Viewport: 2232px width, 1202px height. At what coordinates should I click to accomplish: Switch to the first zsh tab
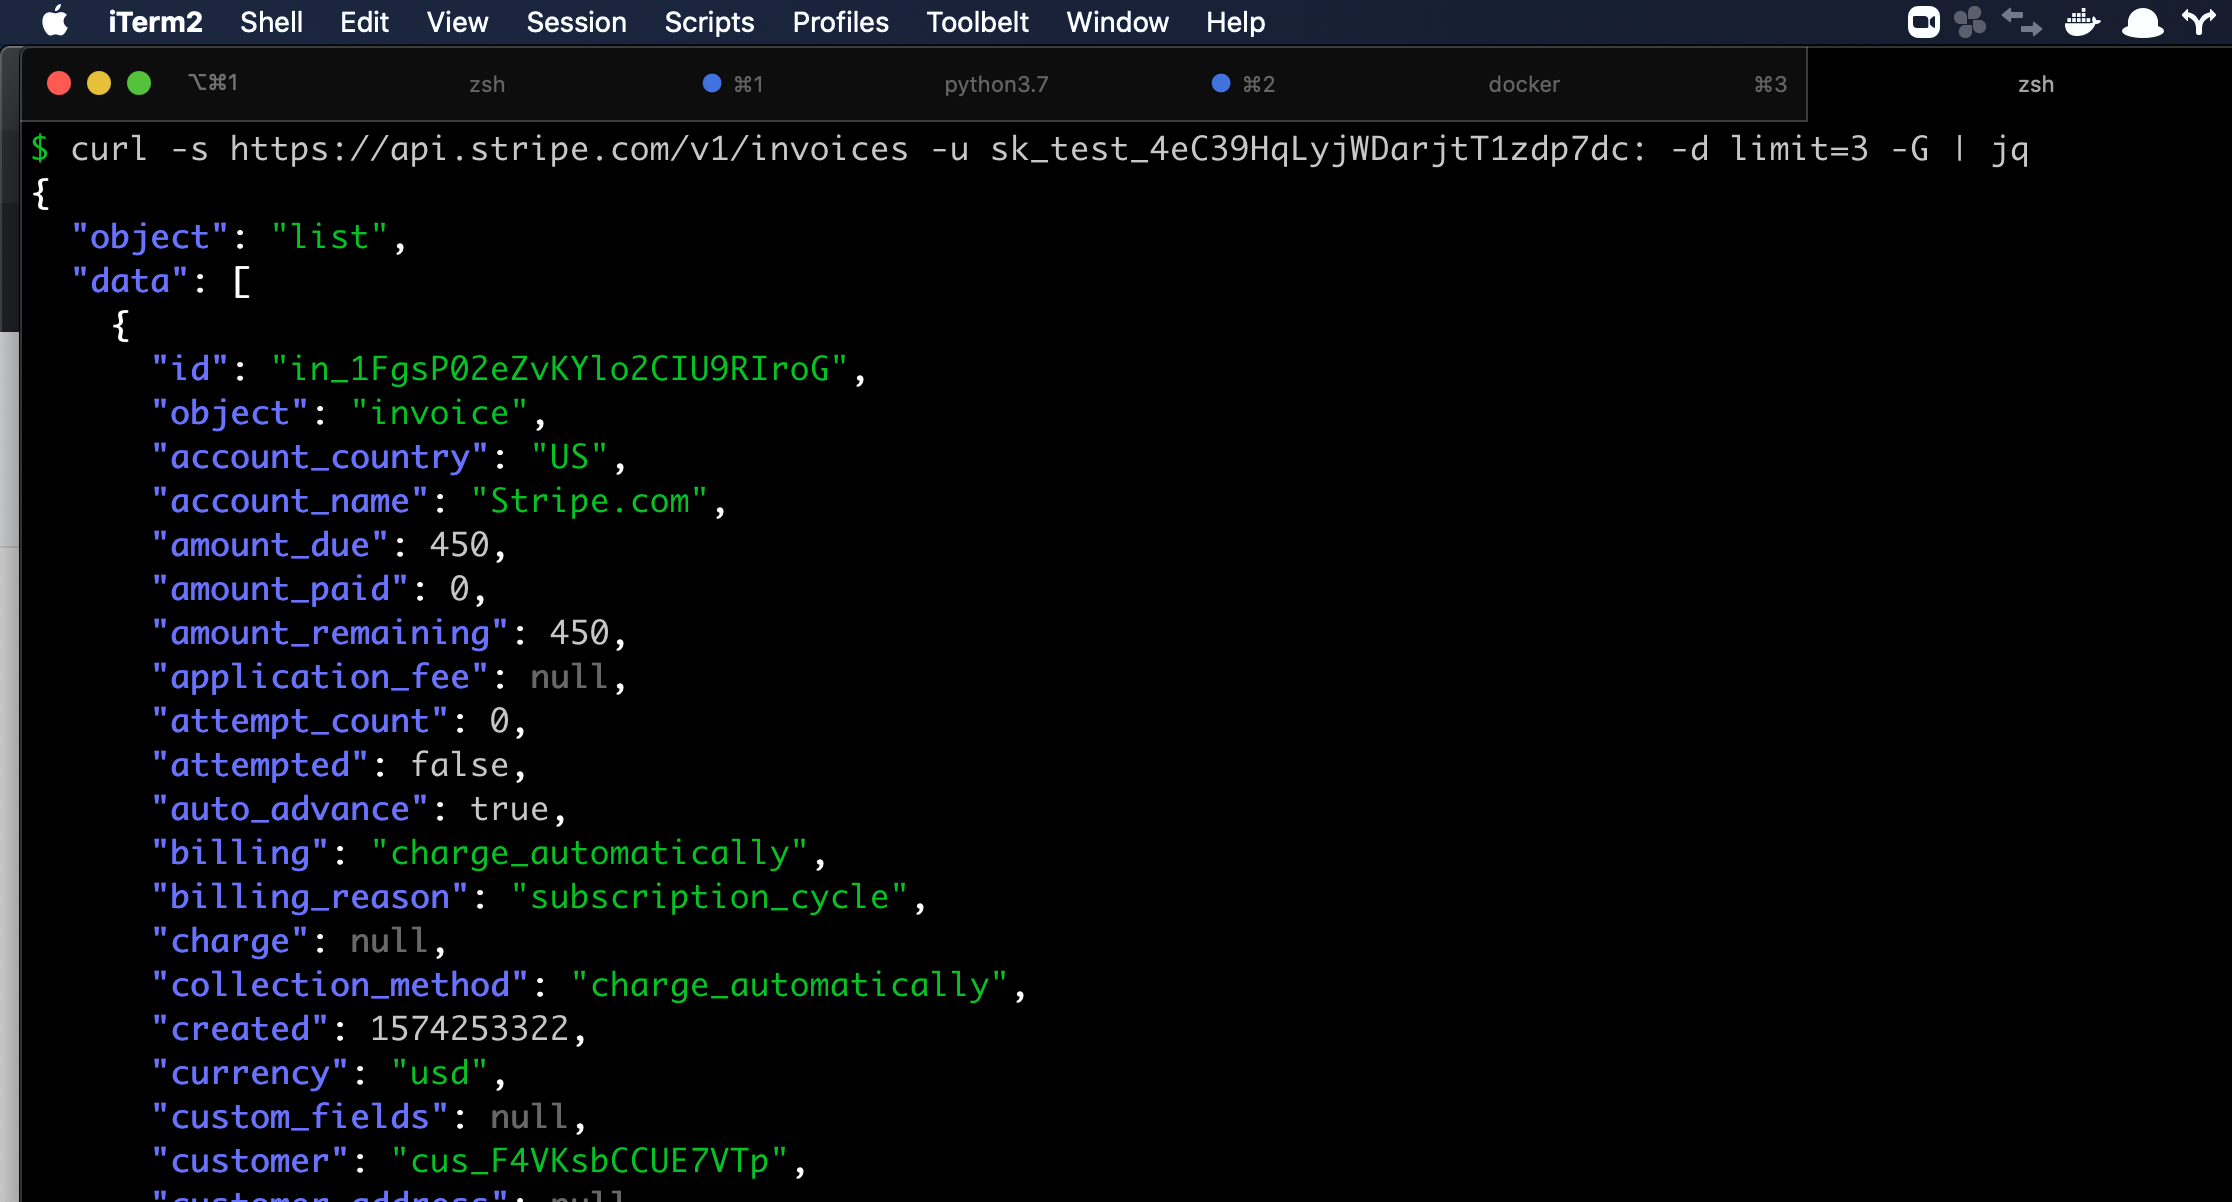point(487,84)
